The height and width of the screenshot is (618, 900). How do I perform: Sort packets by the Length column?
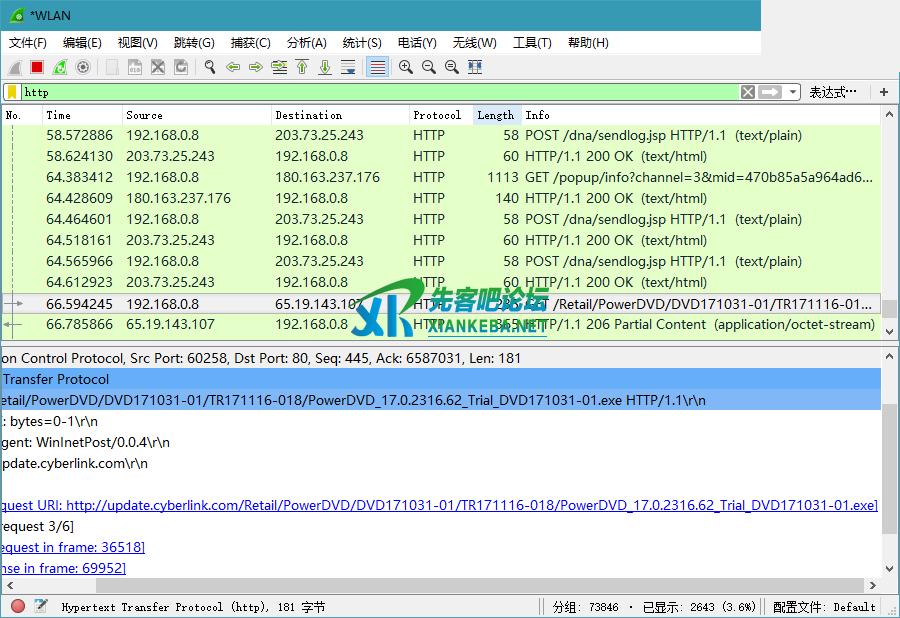click(496, 115)
